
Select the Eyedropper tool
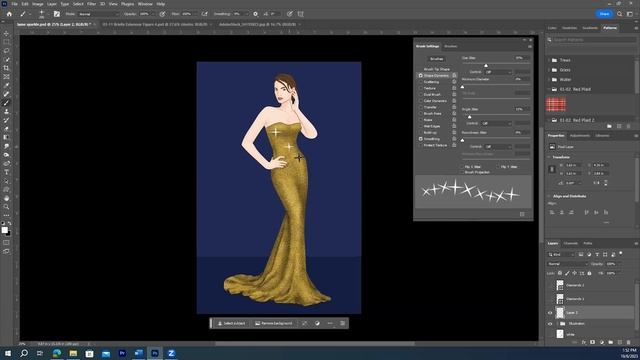[6, 85]
